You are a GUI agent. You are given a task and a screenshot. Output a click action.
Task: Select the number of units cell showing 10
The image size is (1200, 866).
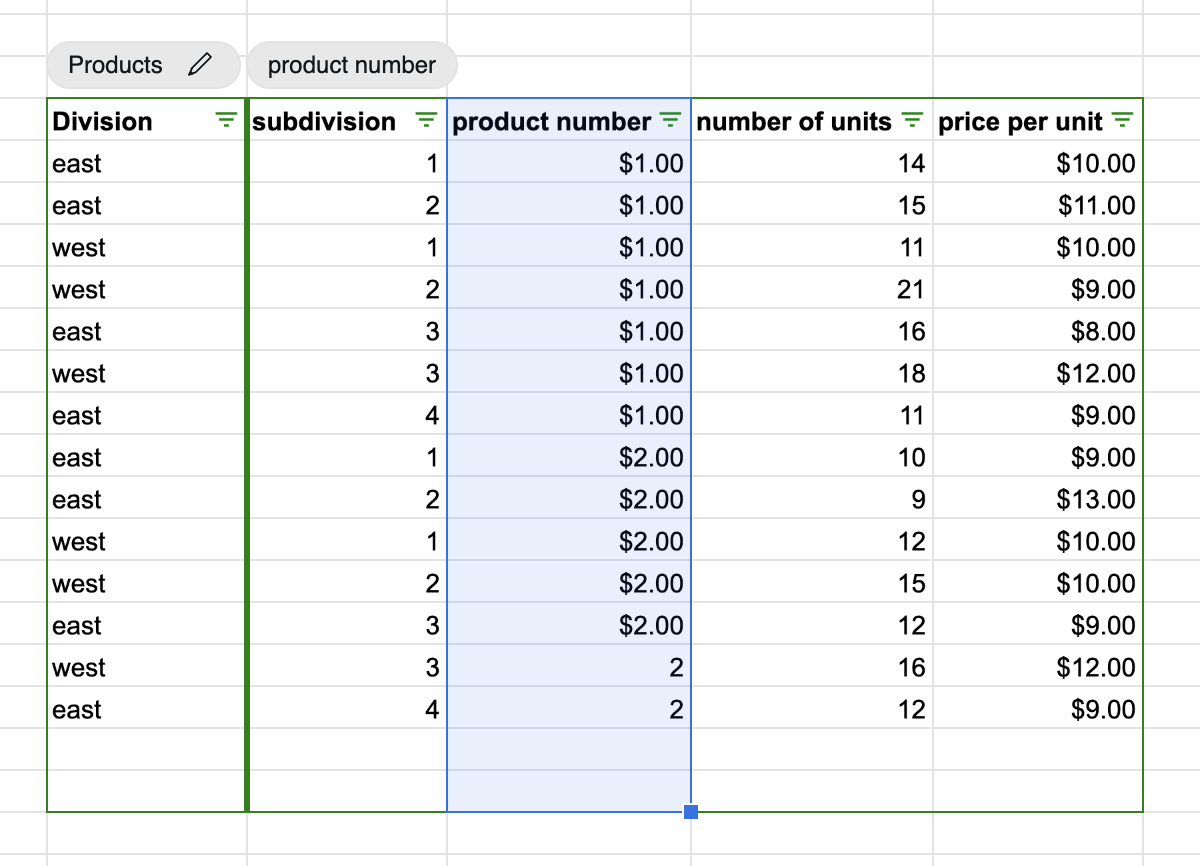(911, 458)
